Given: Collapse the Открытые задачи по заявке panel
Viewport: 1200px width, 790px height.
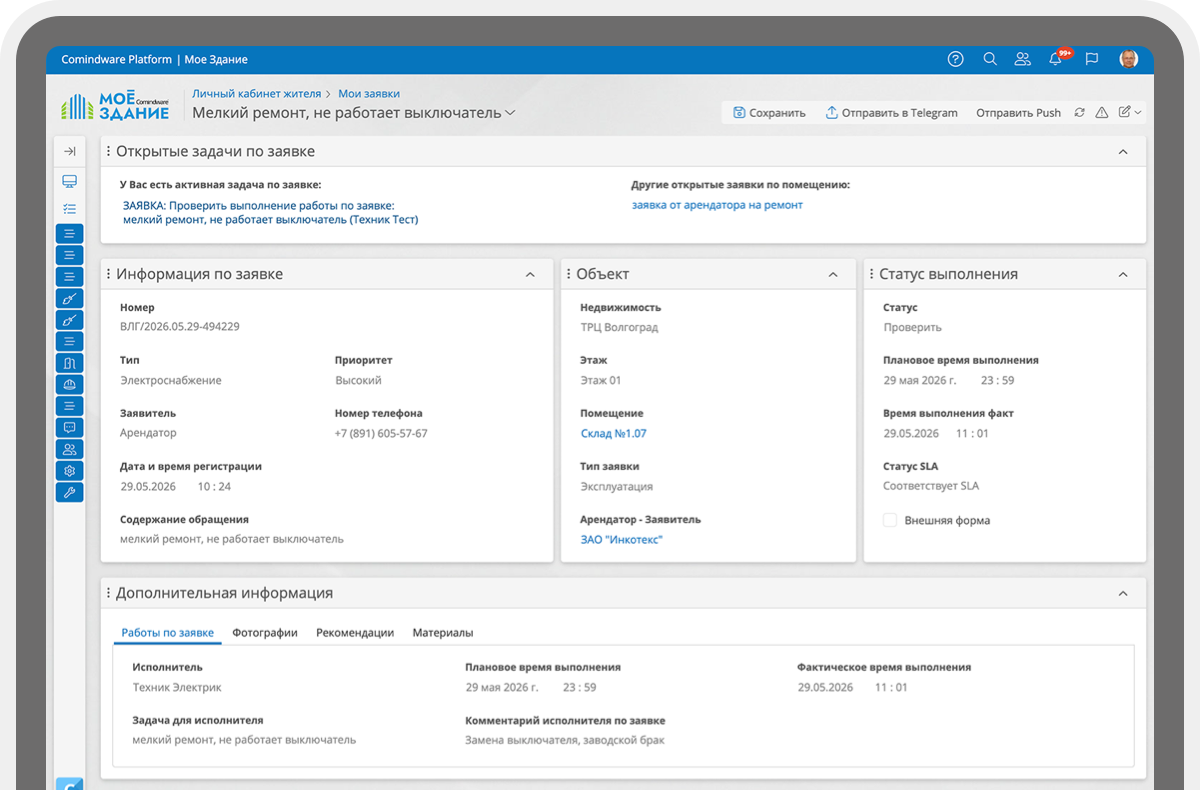Looking at the screenshot, I should (x=1123, y=152).
